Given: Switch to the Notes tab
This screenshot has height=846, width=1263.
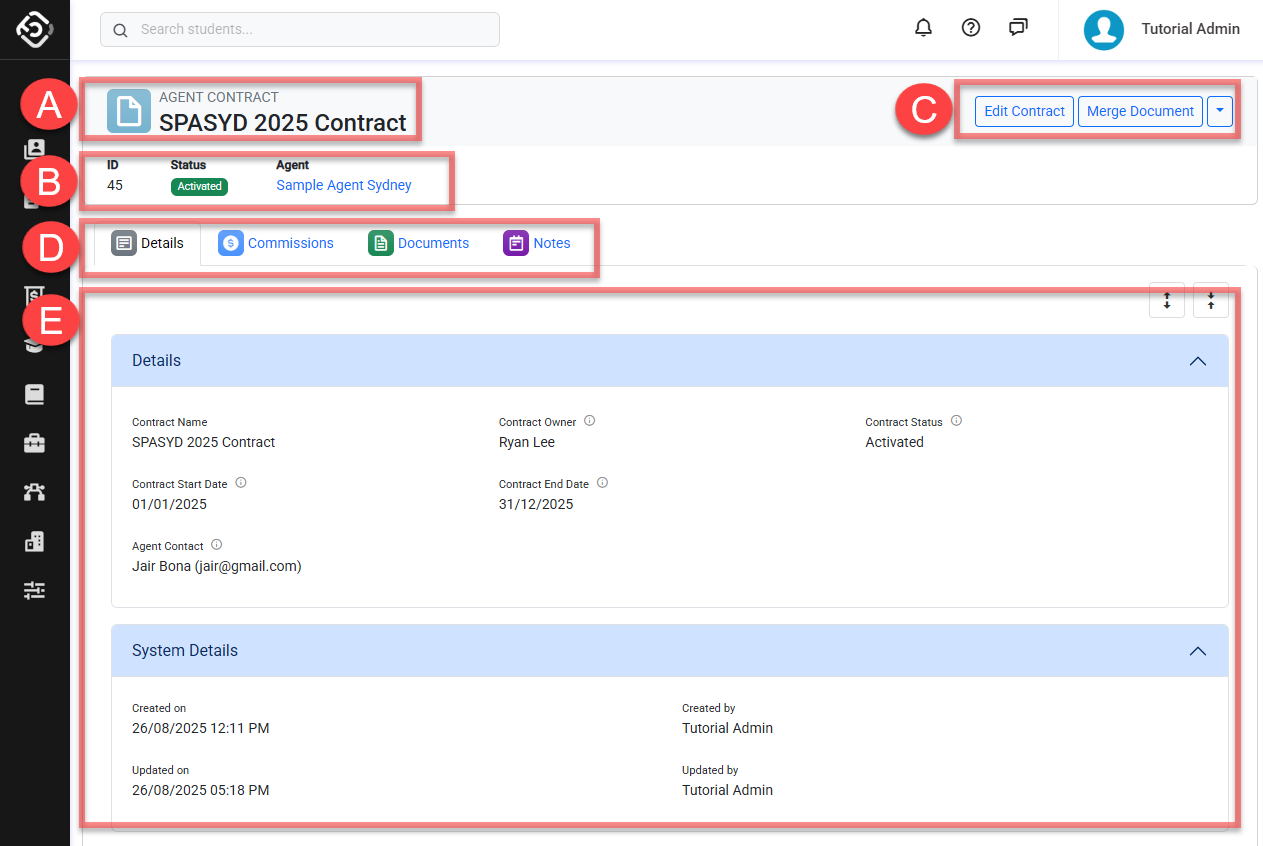Looking at the screenshot, I should (537, 243).
